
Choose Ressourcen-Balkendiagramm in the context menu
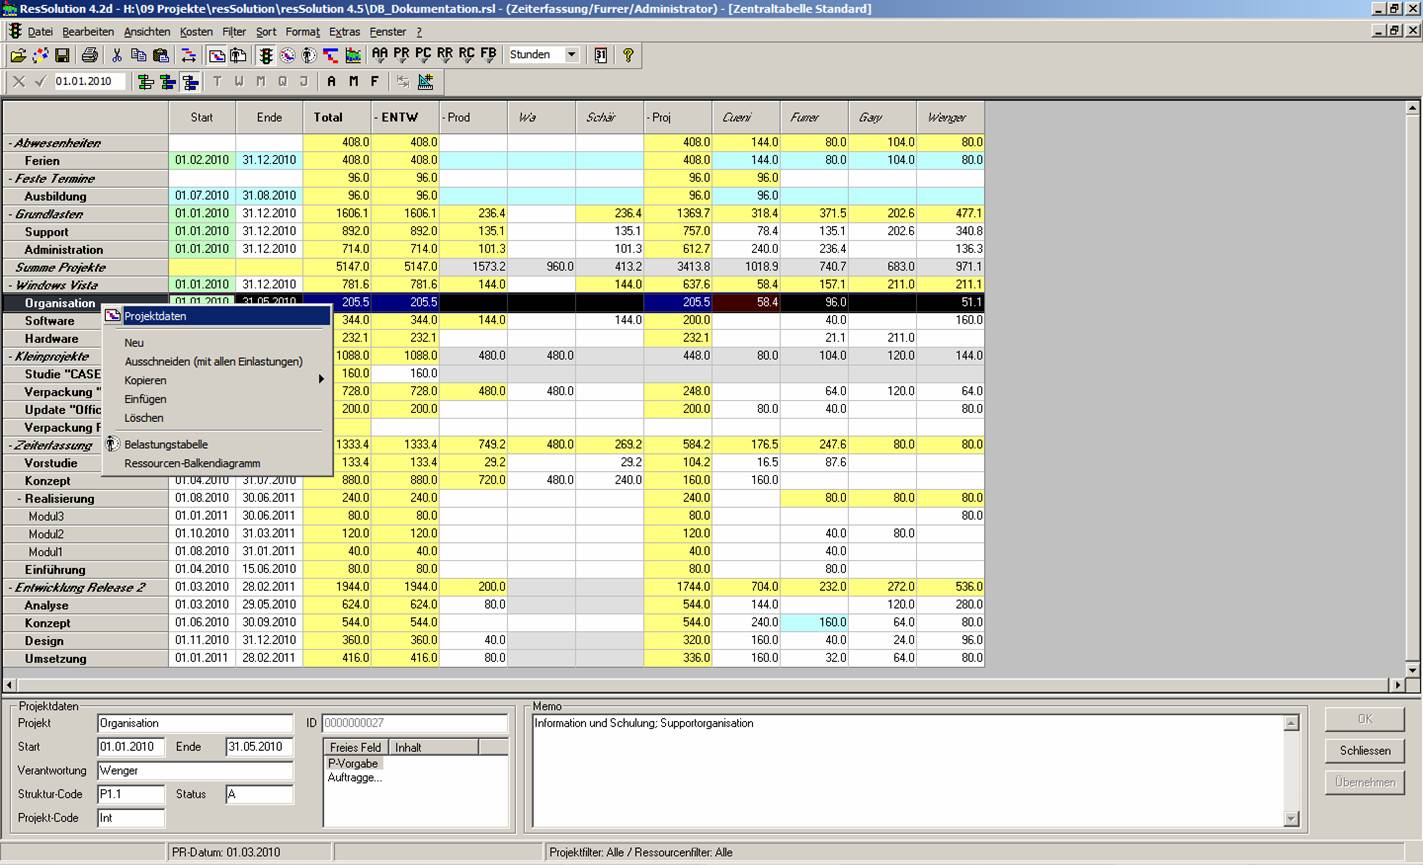coord(217,463)
